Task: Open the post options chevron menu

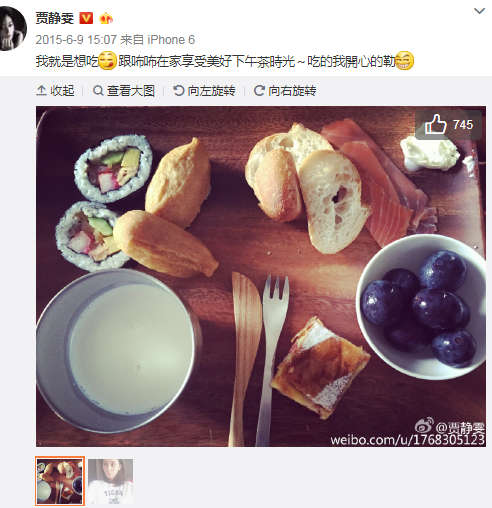Action: tap(479, 11)
